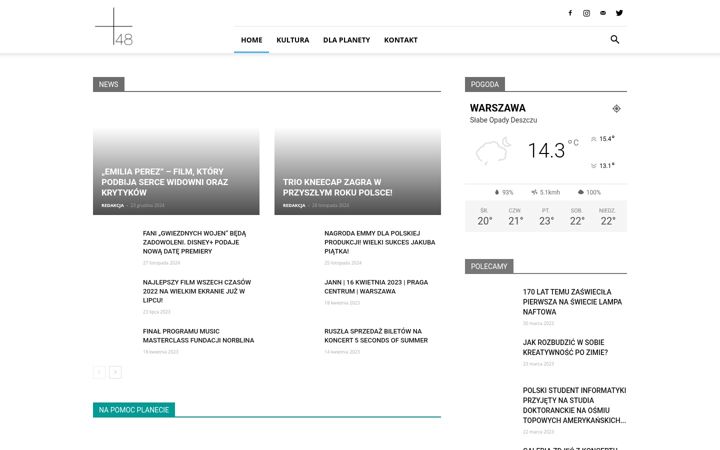Open the JANN 16 kwietnia 2023 article
Screen dimensions: 720x450
[376, 287]
